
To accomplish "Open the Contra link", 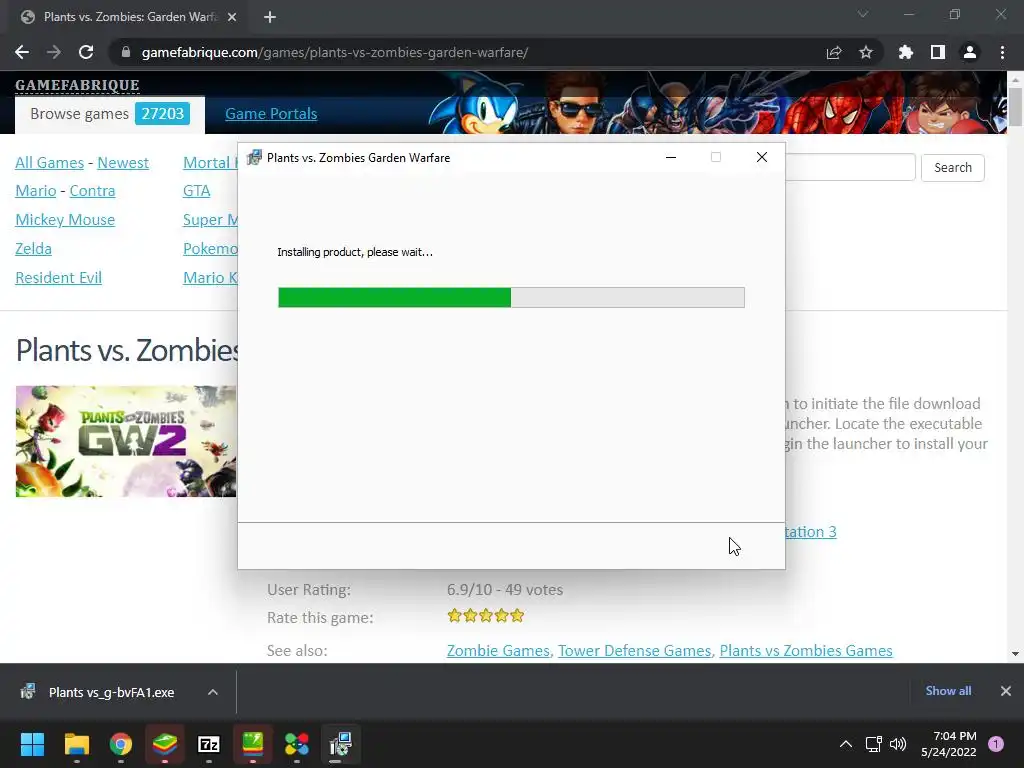I will tap(92, 191).
